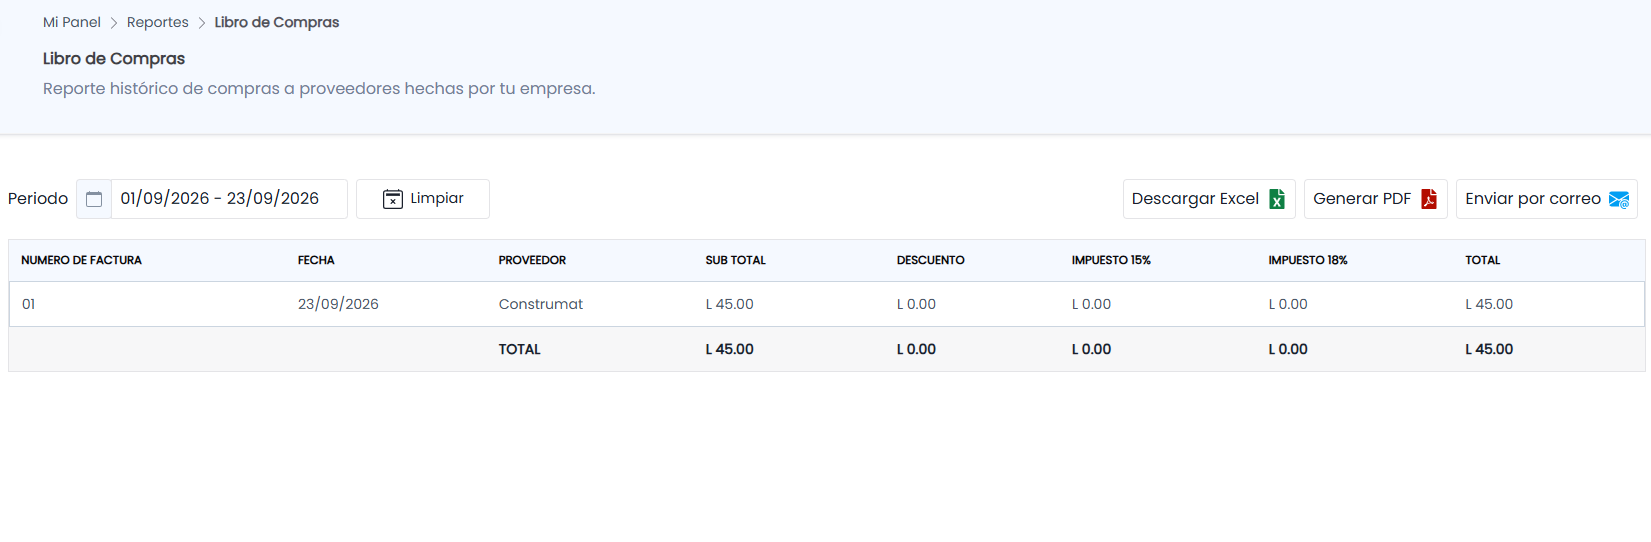Image resolution: width=1651 pixels, height=542 pixels.
Task: Click Construmat row impuesto 18% value
Action: 1288,304
